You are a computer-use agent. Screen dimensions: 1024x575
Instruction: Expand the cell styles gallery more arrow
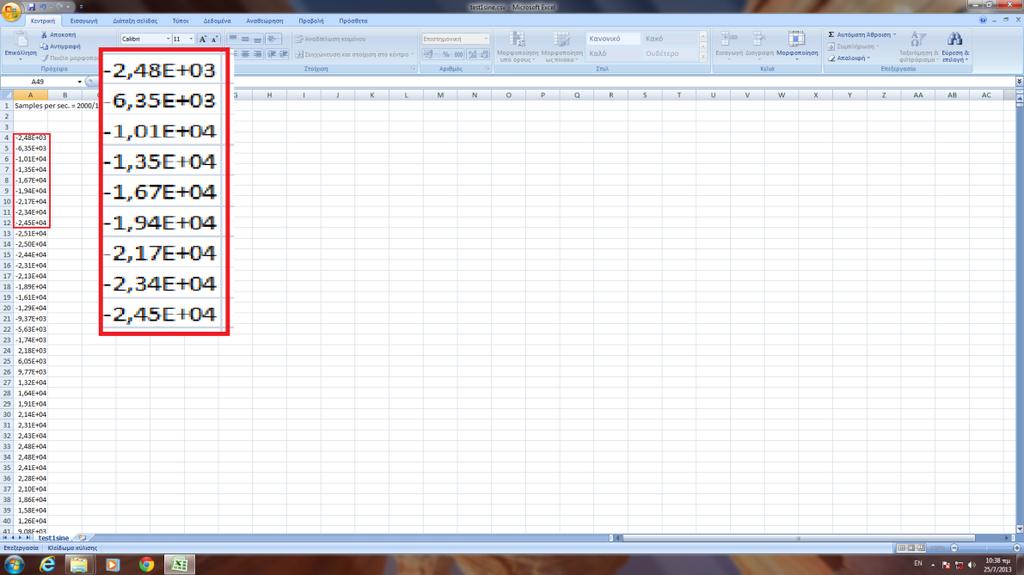click(703, 59)
